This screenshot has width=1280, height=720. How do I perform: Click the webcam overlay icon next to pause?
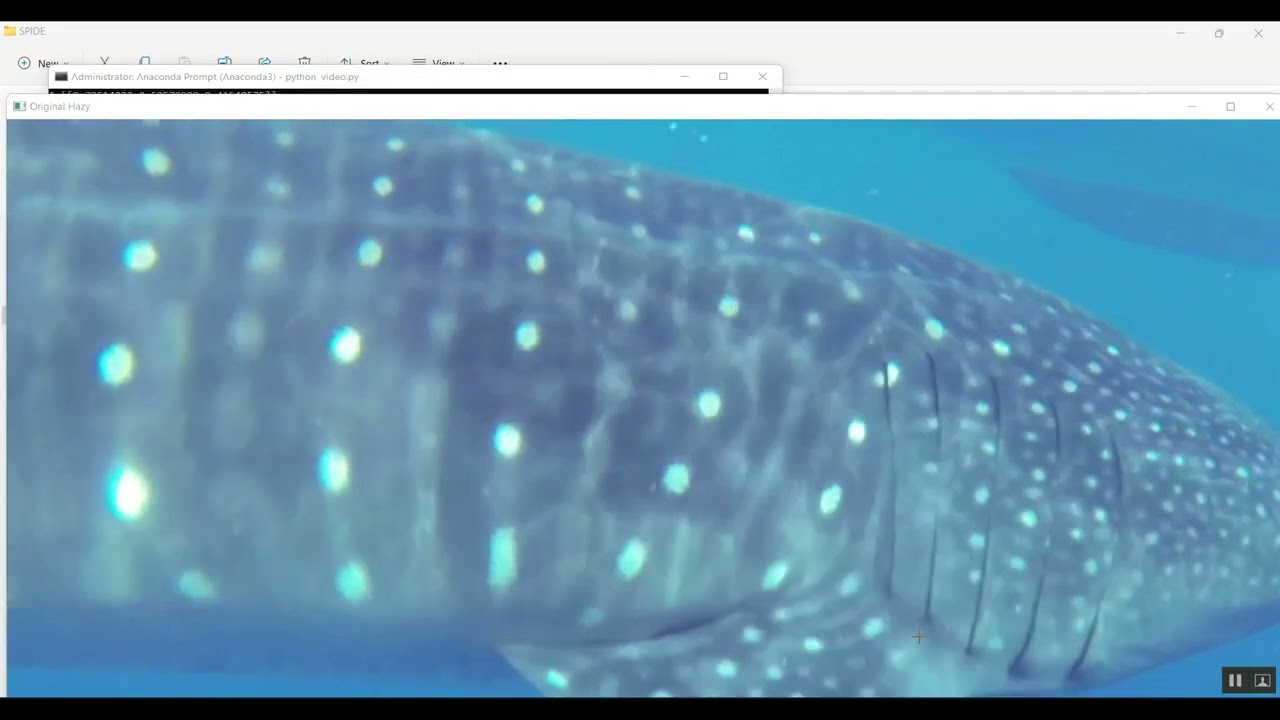click(x=1262, y=681)
